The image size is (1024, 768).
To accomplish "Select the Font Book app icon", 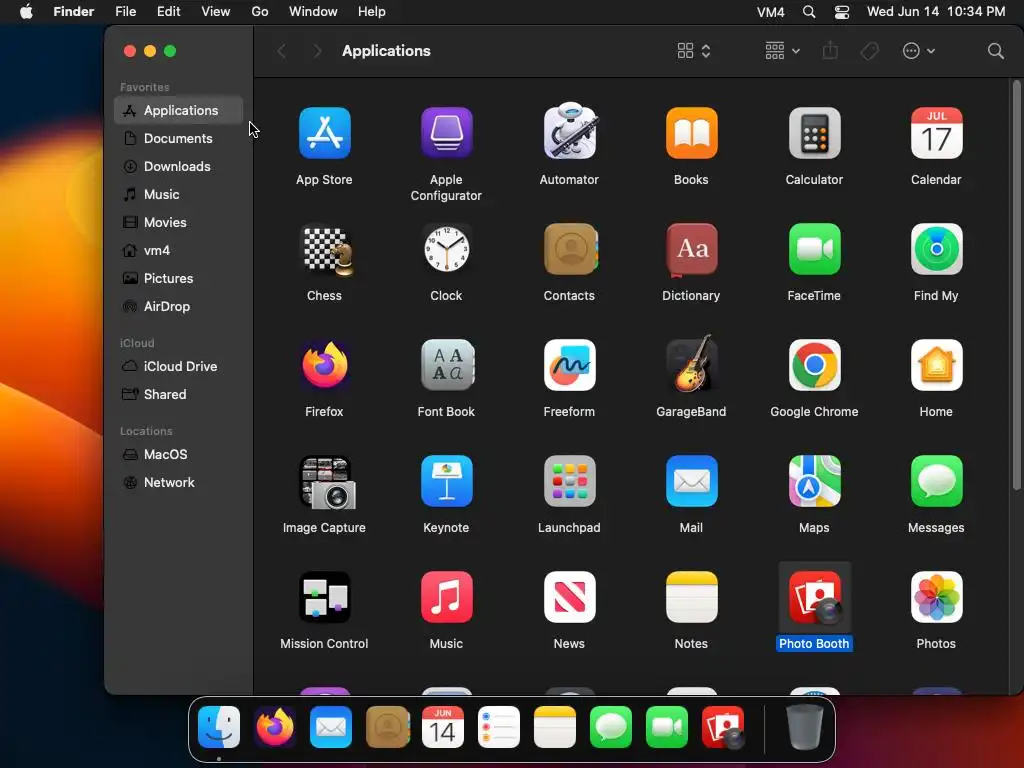I will (447, 365).
